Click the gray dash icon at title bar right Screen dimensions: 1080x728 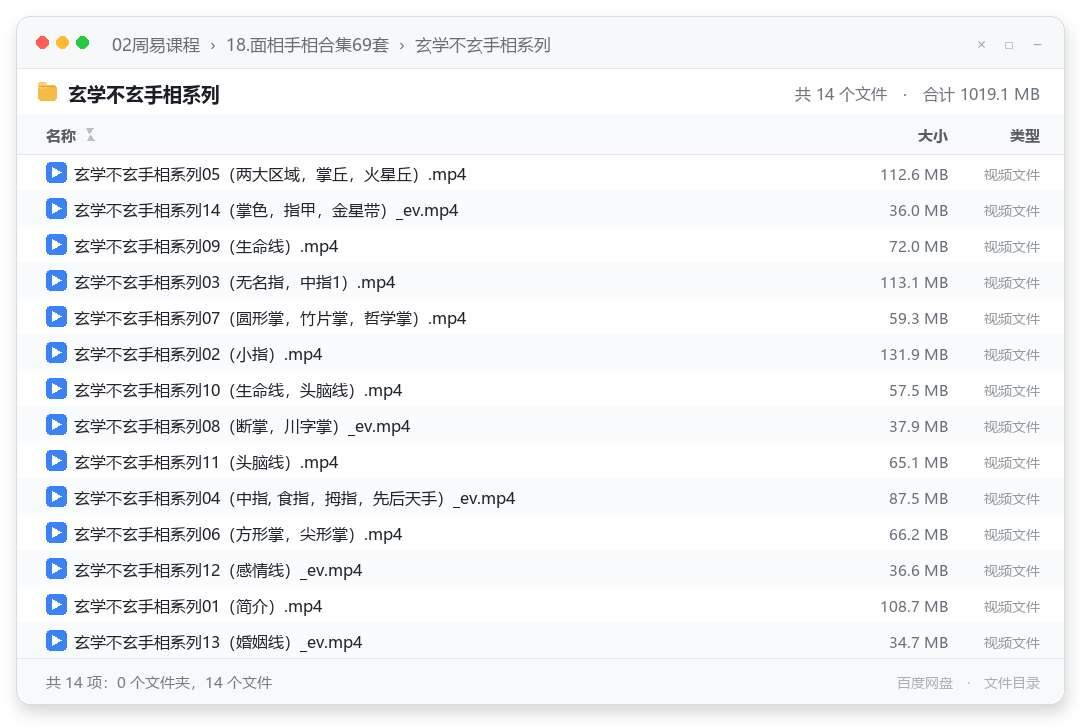[x=1037, y=45]
